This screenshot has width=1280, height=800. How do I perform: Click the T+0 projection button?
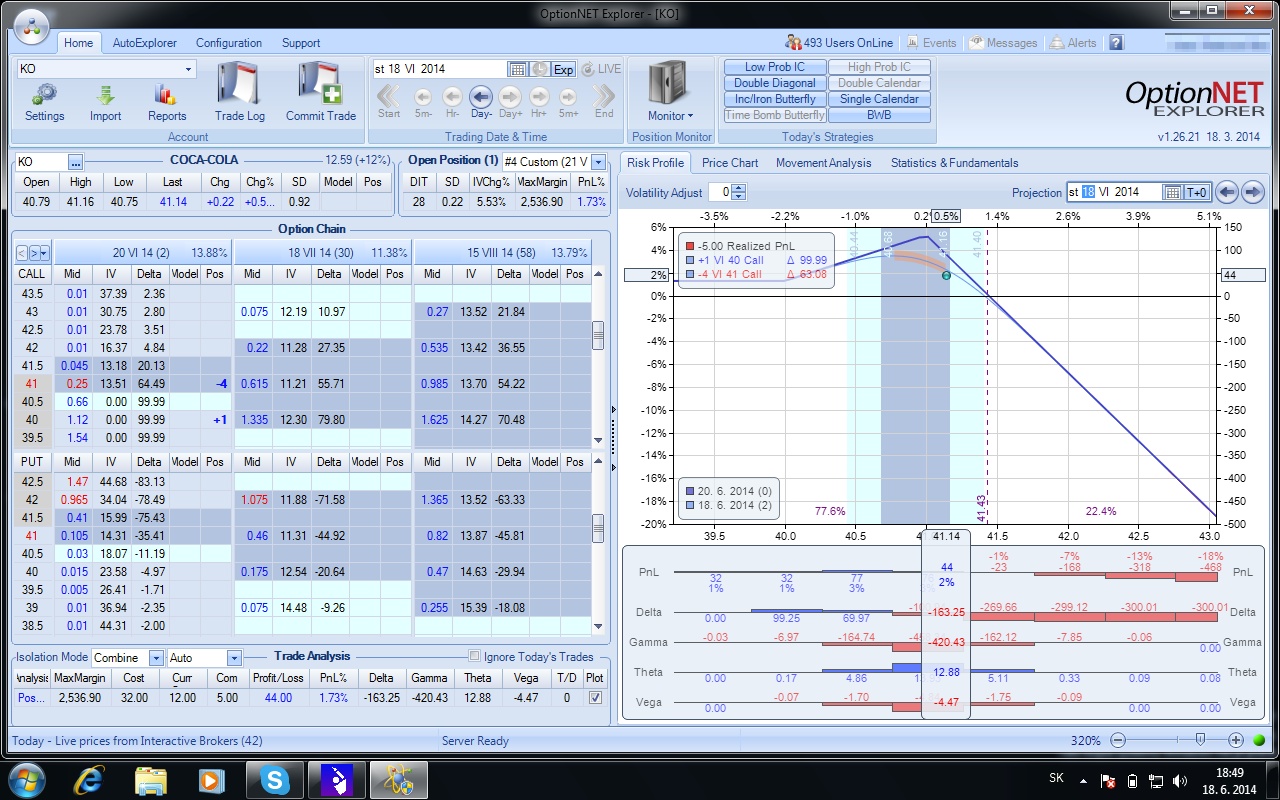pos(1198,192)
